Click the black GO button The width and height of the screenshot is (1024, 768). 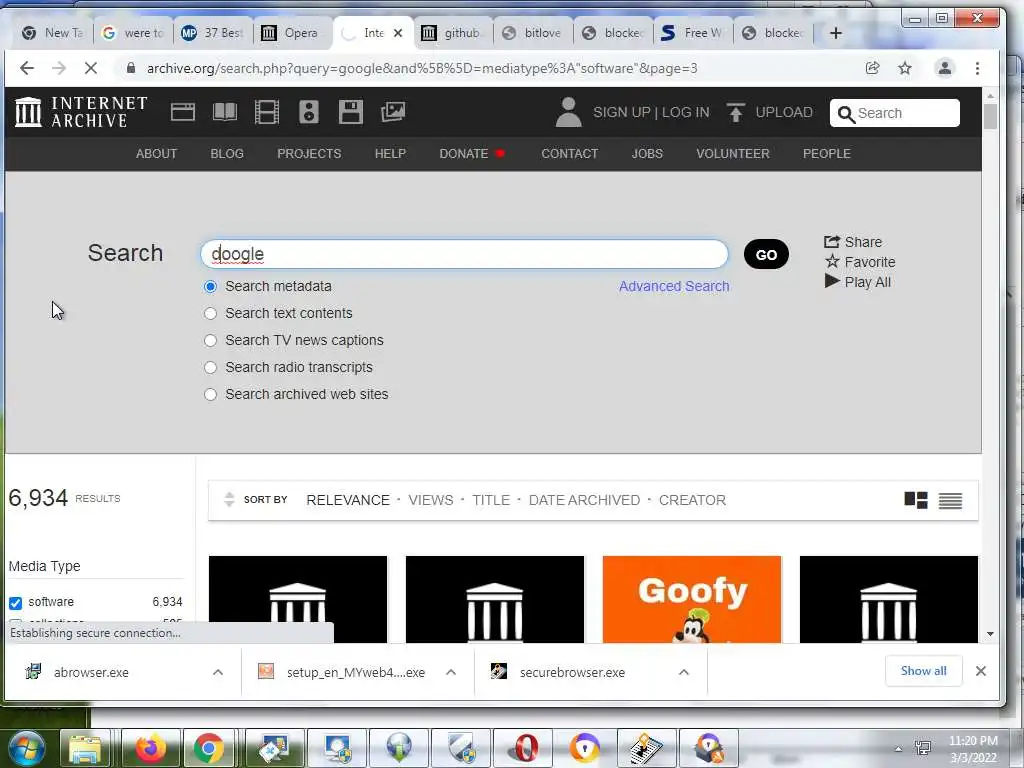click(x=766, y=254)
